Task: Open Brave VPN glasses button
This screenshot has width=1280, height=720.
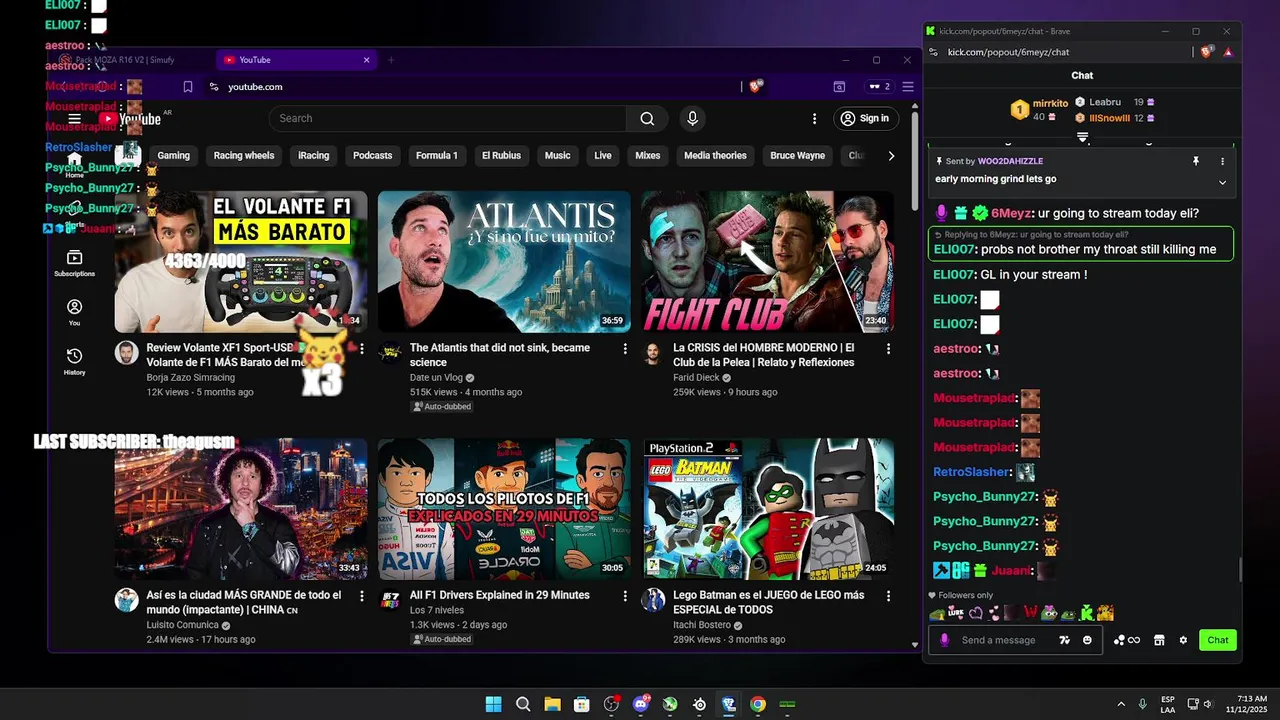Action: 879,87
